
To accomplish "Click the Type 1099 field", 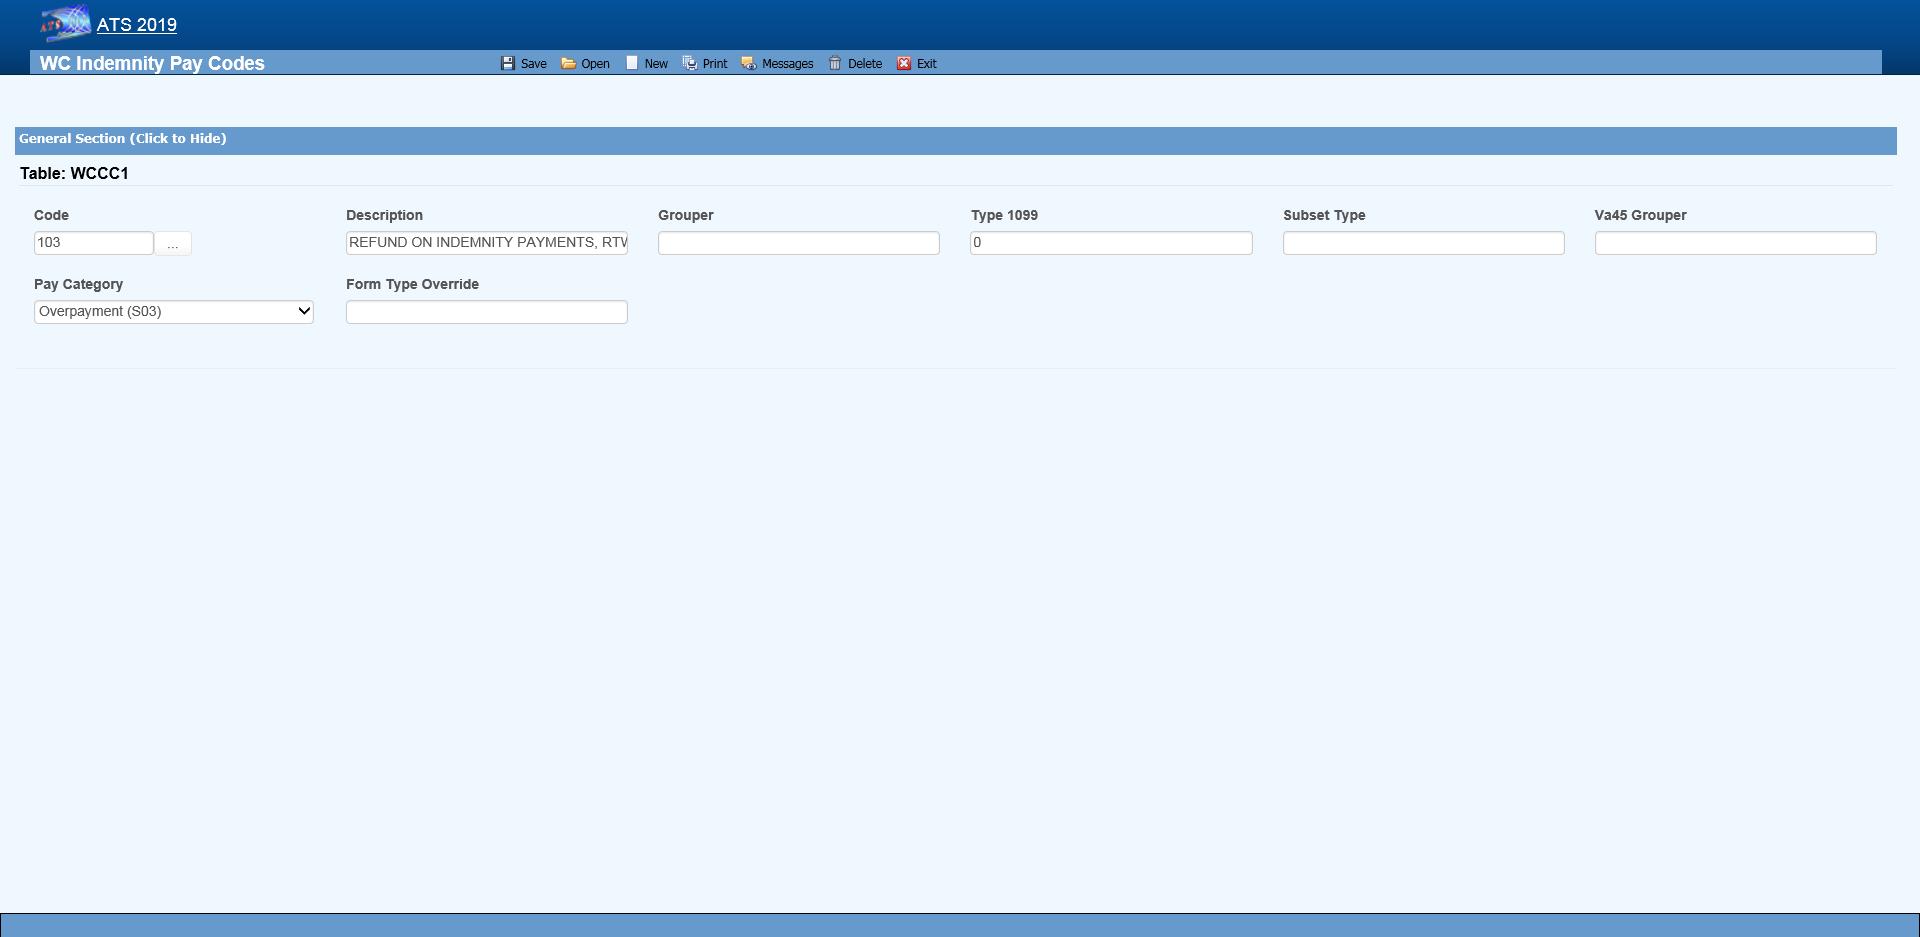I will 1110,243.
